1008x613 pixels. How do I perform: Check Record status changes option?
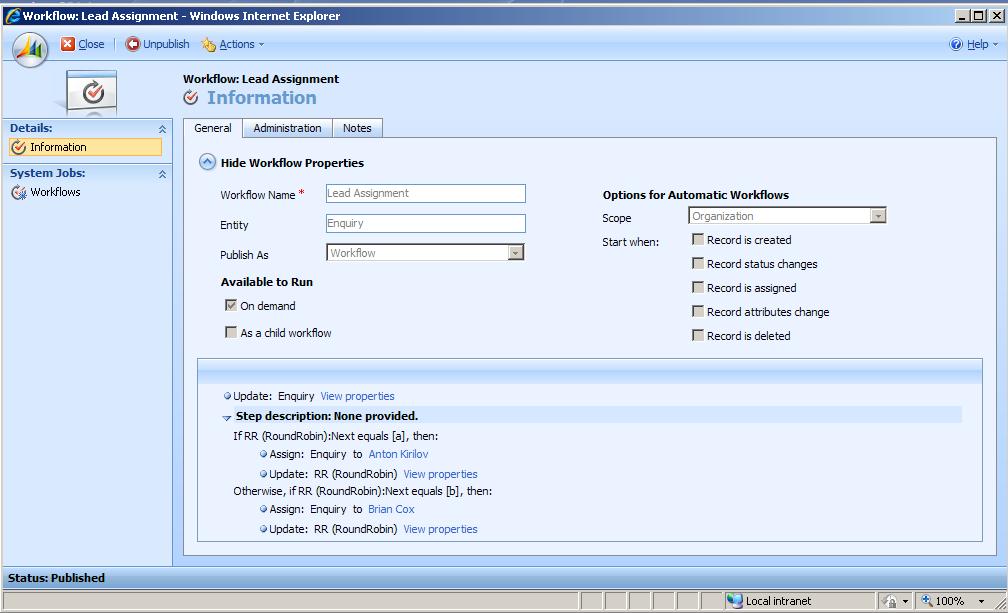[x=698, y=263]
